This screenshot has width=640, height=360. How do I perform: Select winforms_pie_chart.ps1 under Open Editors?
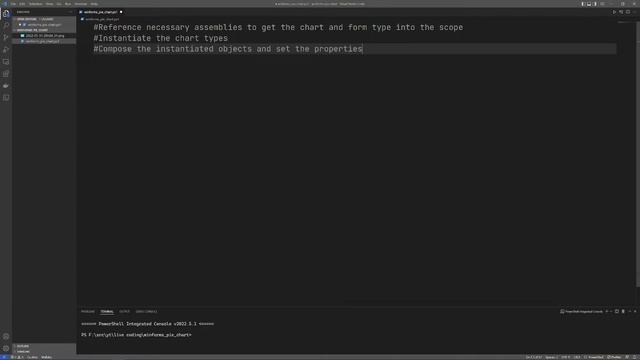(x=44, y=24)
